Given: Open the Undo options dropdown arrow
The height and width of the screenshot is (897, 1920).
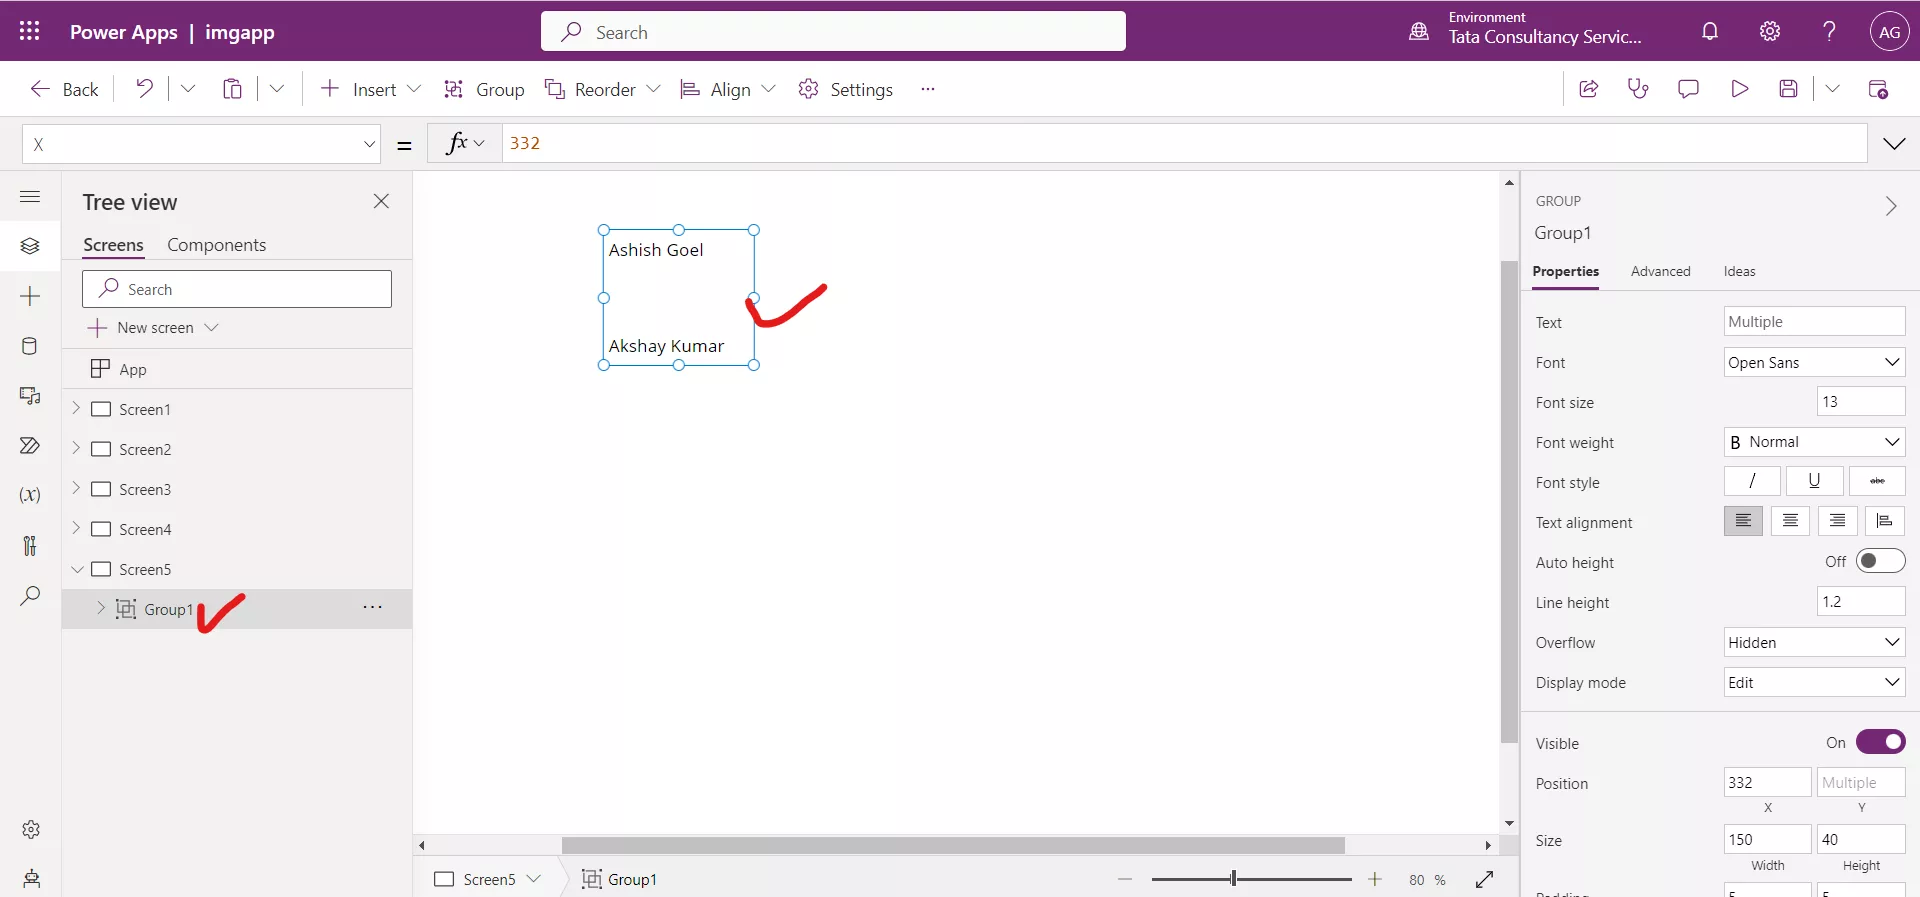Looking at the screenshot, I should point(188,89).
